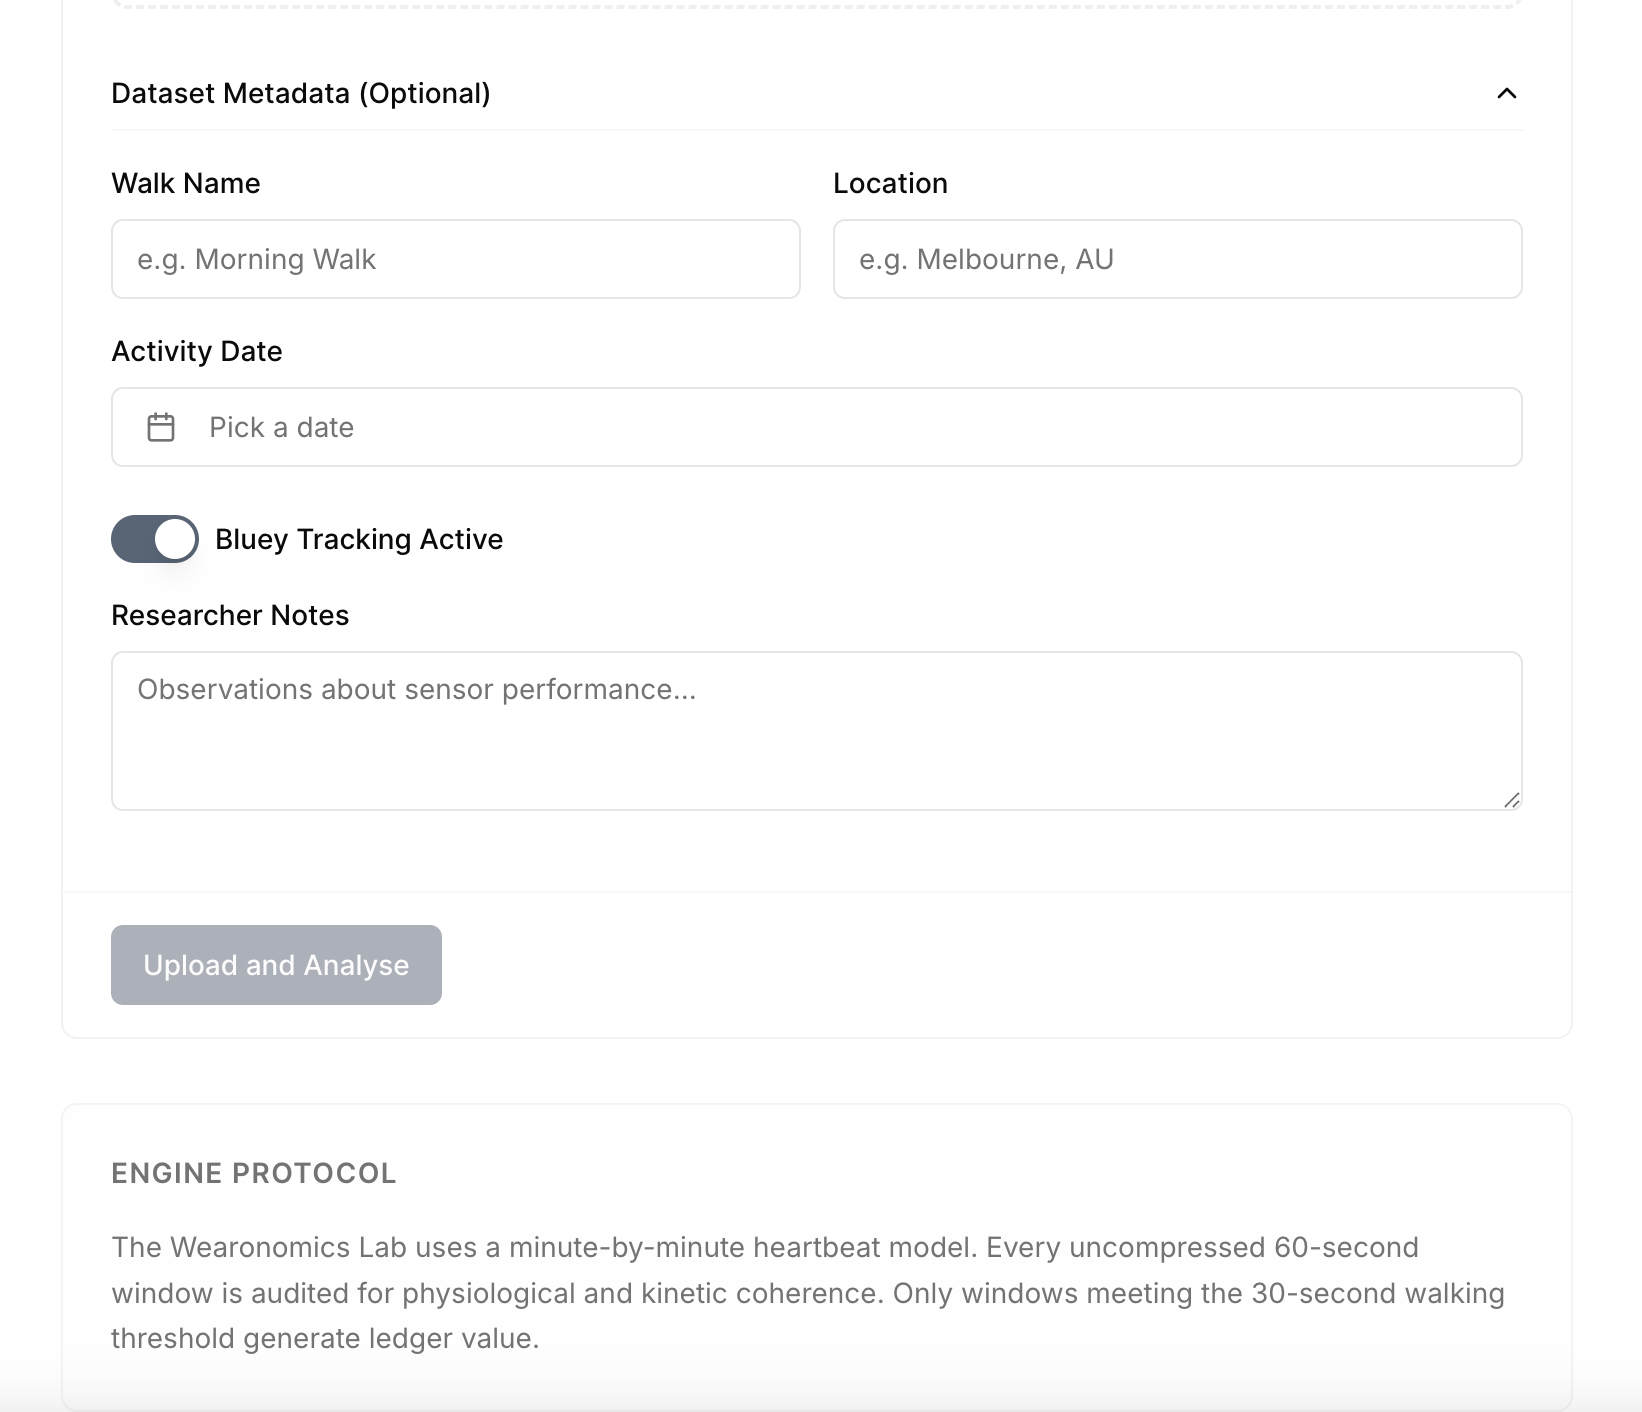
Task: Click the Researcher Notes resize handle
Action: [1512, 800]
